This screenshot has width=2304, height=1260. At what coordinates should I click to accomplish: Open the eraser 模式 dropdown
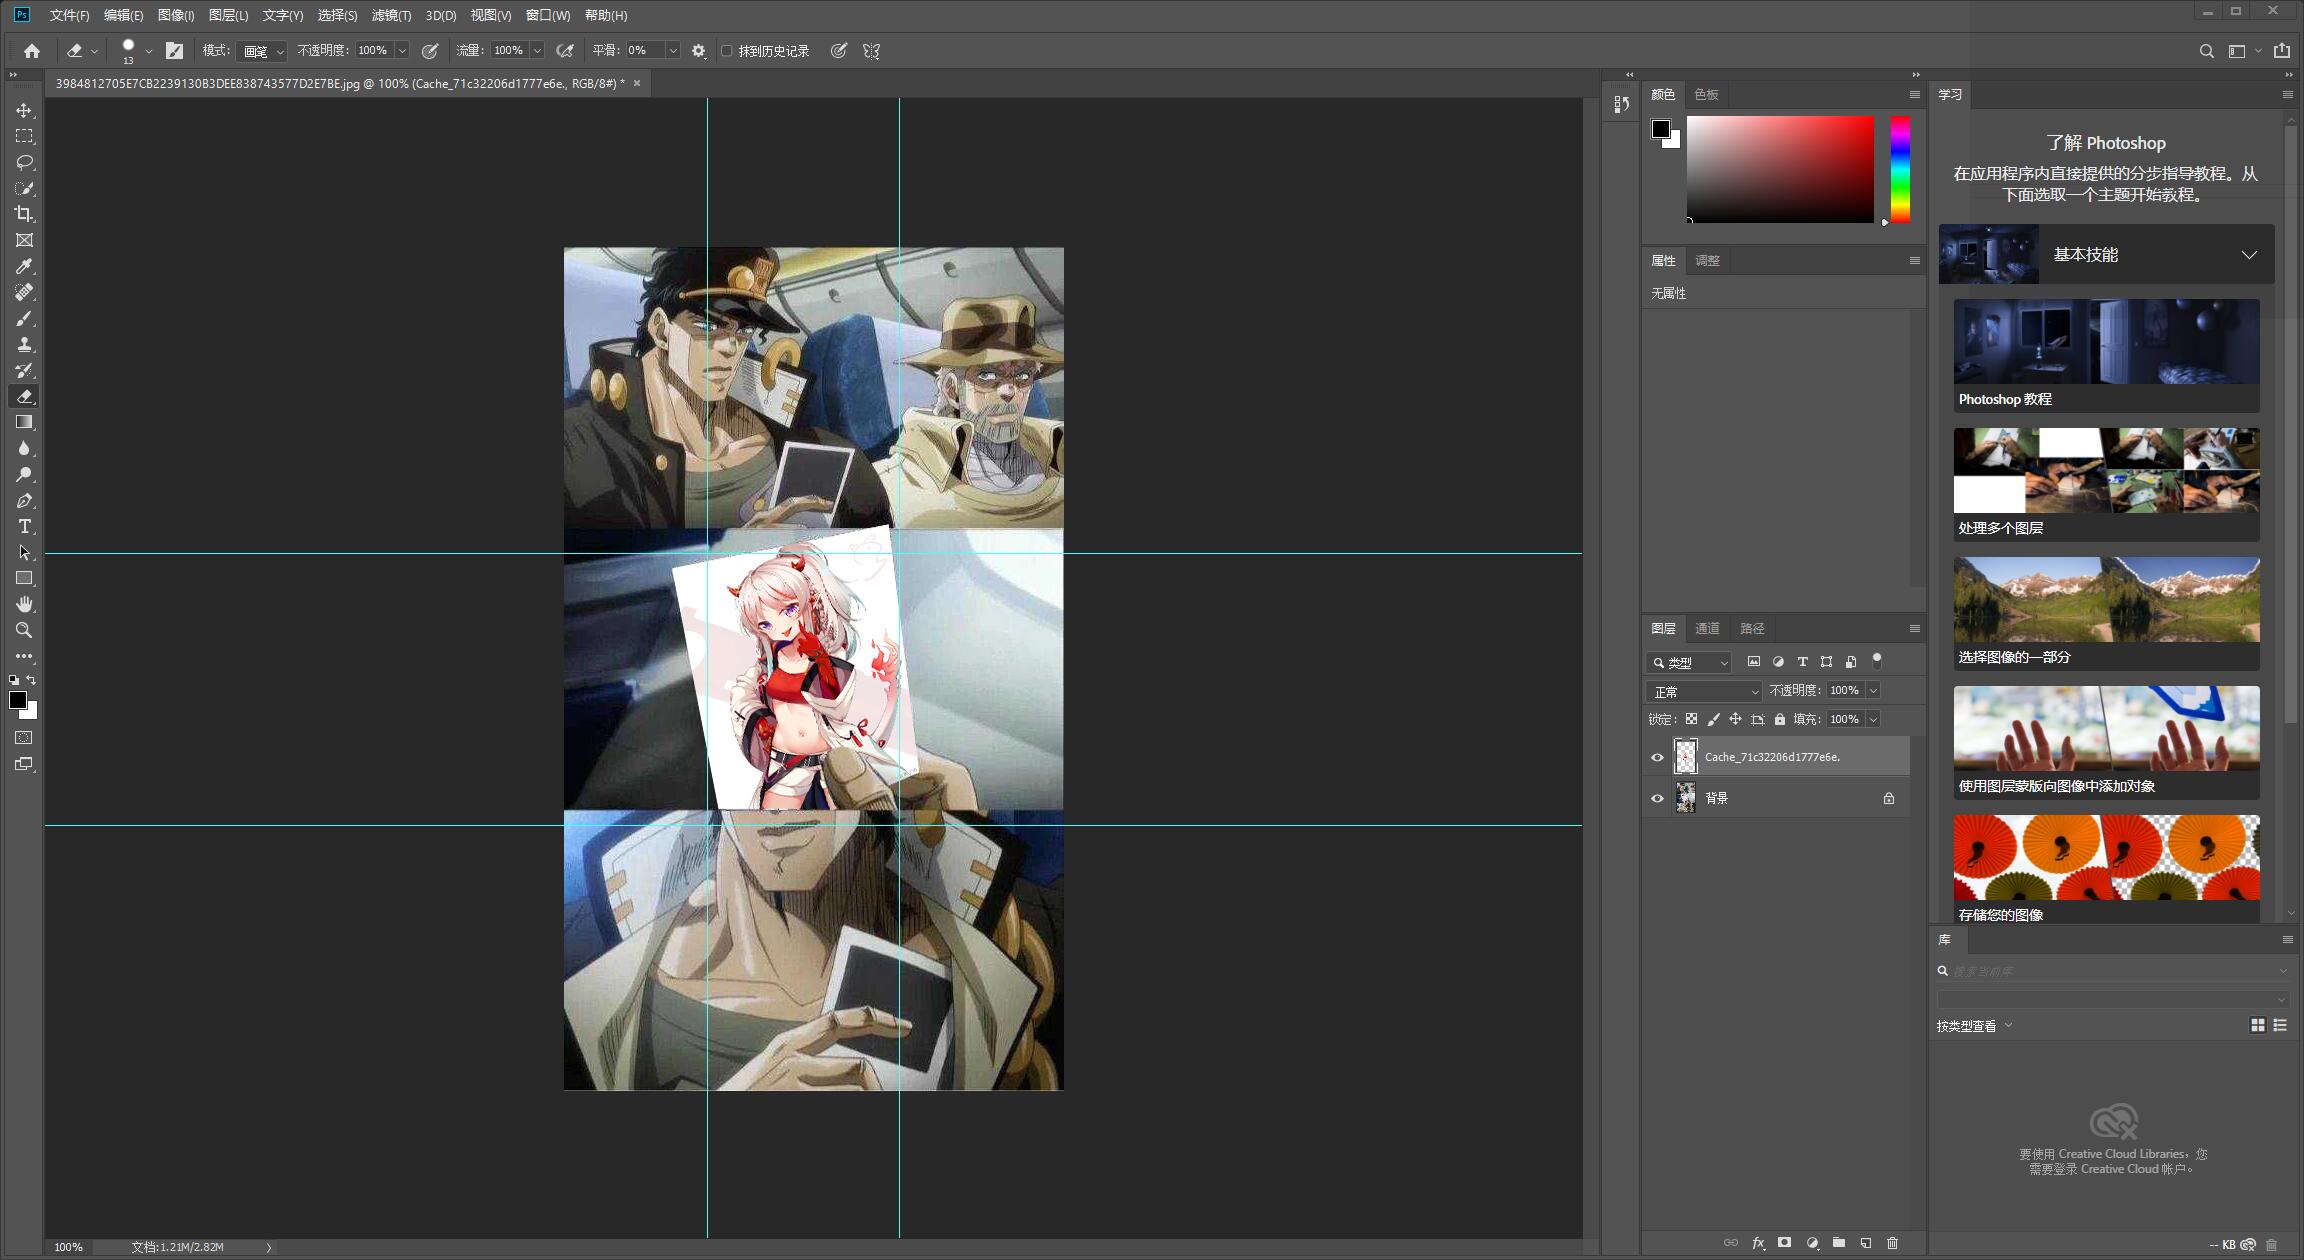click(x=262, y=51)
